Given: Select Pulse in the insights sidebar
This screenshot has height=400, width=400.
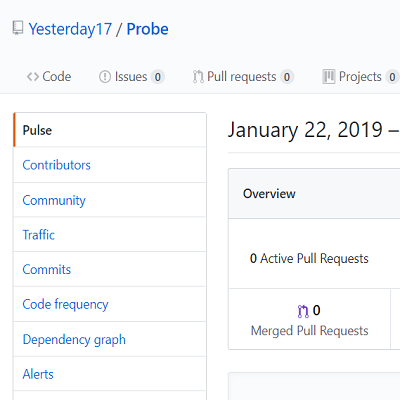Looking at the screenshot, I should click(x=110, y=130).
